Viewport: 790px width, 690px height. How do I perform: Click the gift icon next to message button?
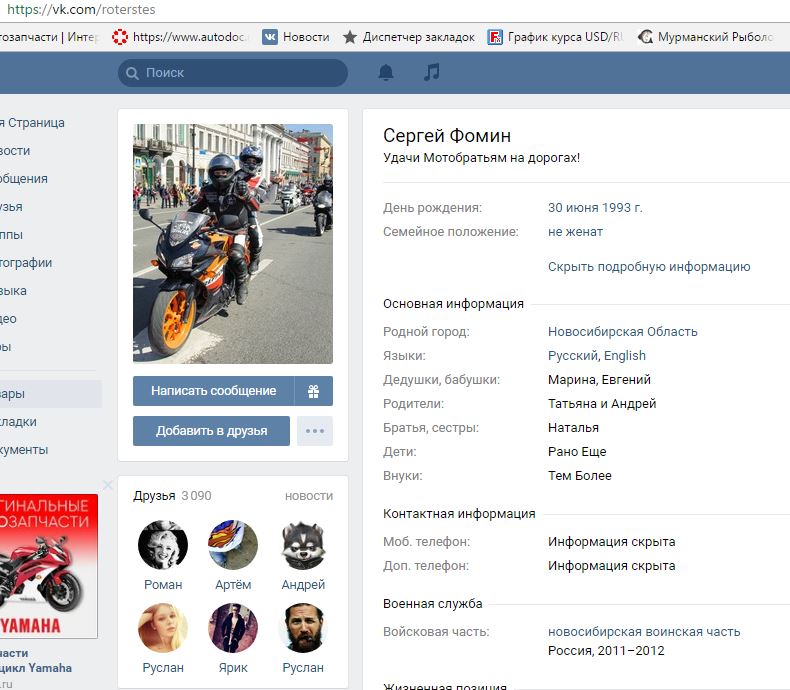tap(313, 391)
